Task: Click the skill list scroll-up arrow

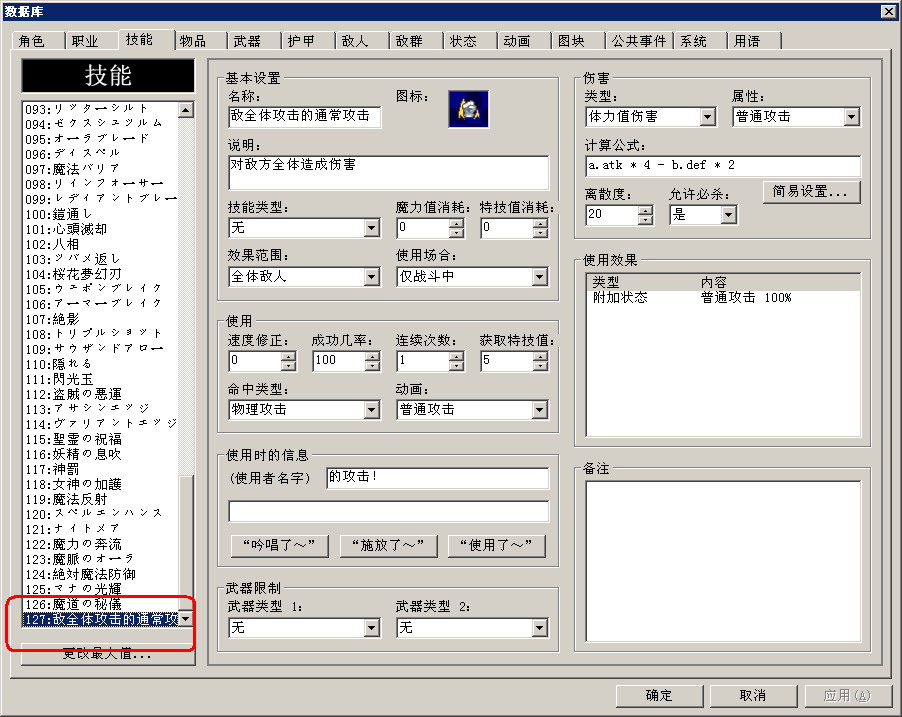Action: click(x=186, y=109)
